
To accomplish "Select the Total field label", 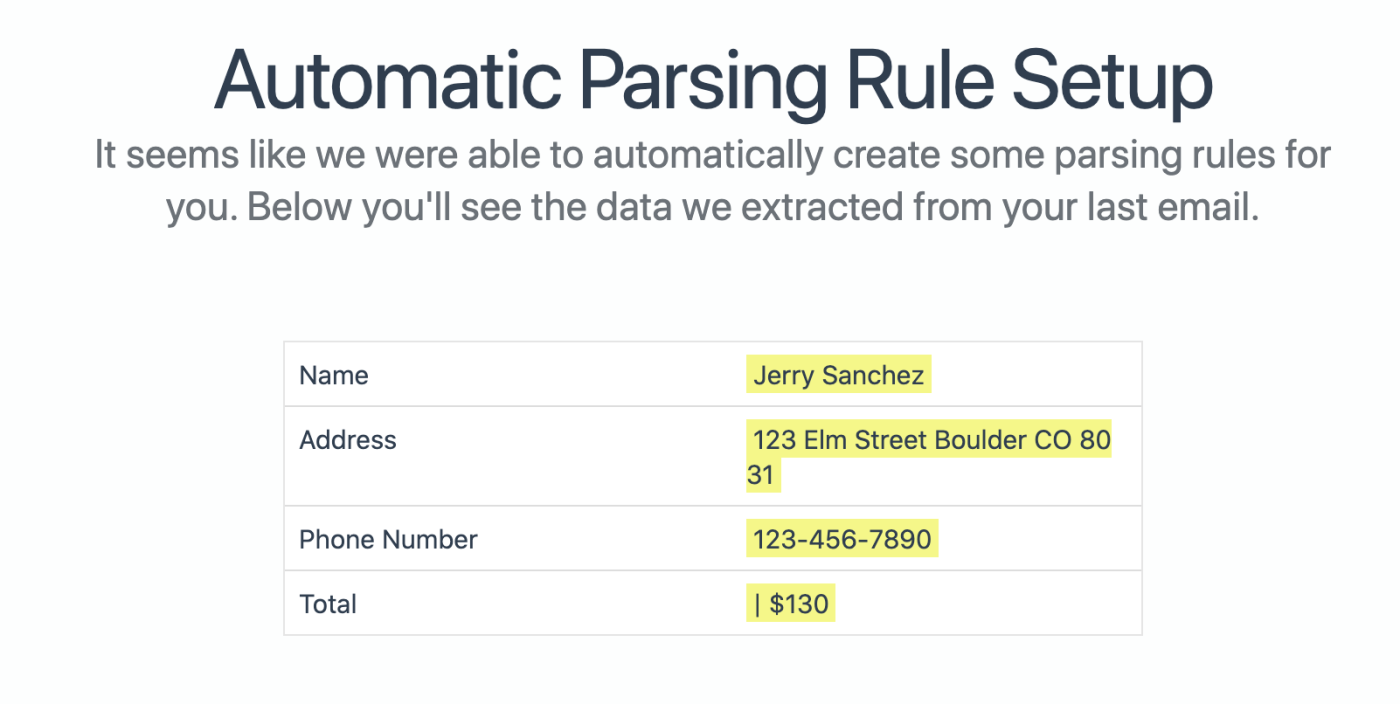I will point(328,604).
